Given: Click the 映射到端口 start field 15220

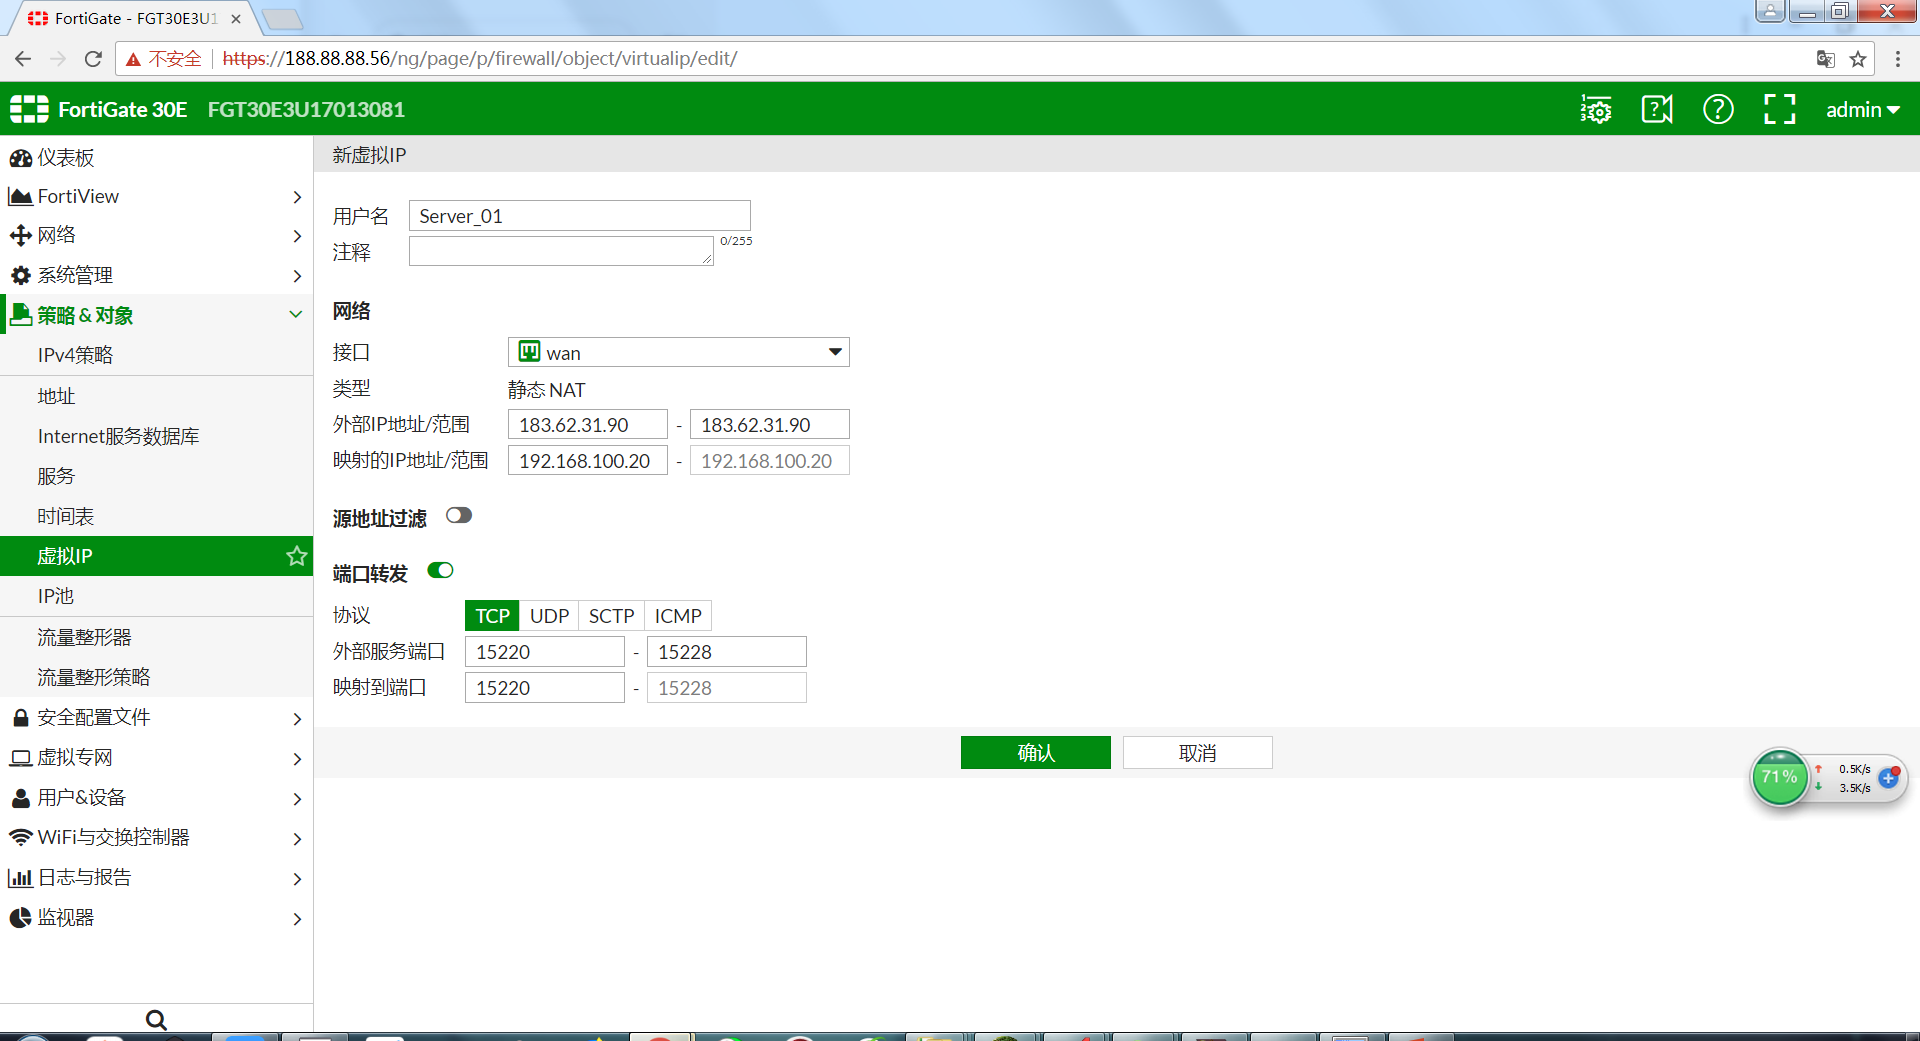Looking at the screenshot, I should tap(544, 688).
